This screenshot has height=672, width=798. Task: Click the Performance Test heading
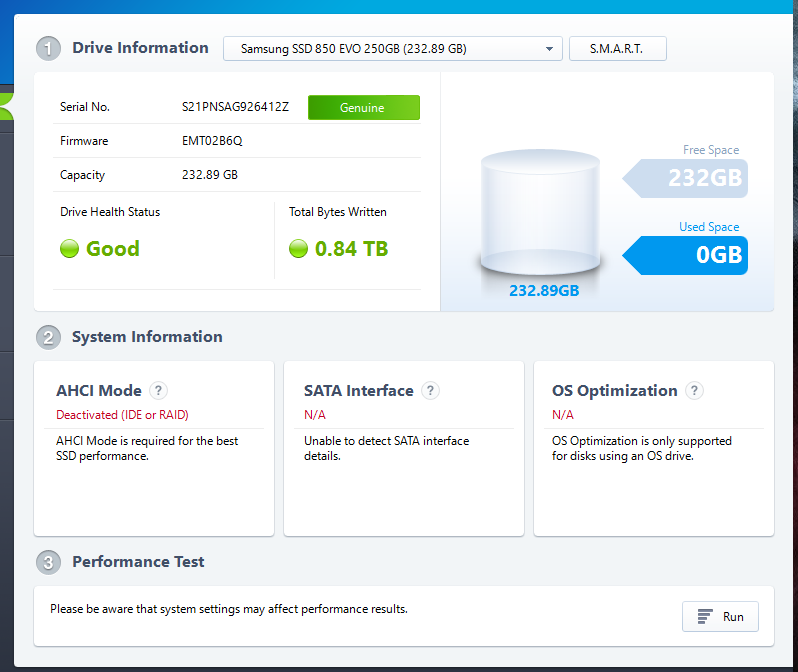click(x=138, y=562)
